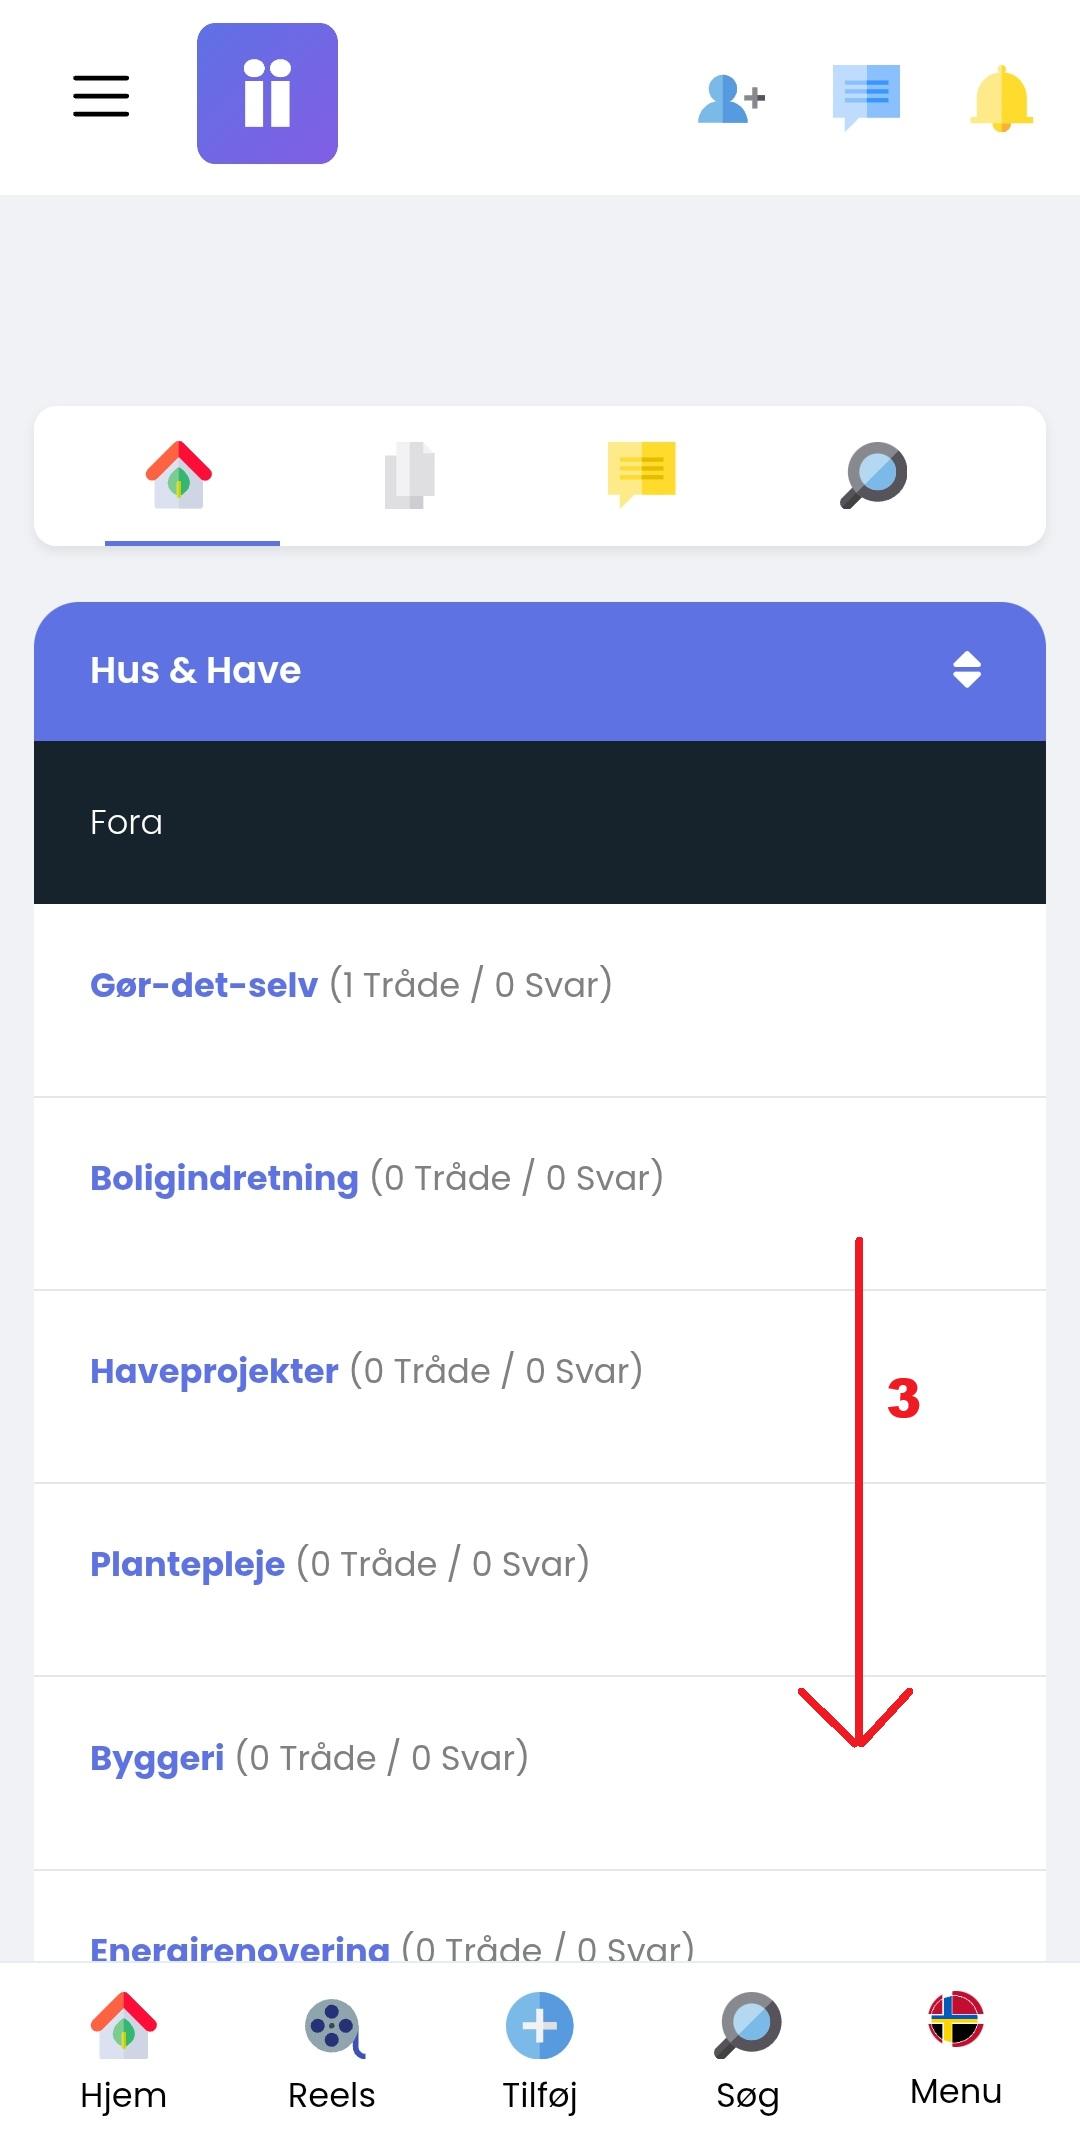Click the purple ii app logo

267,94
